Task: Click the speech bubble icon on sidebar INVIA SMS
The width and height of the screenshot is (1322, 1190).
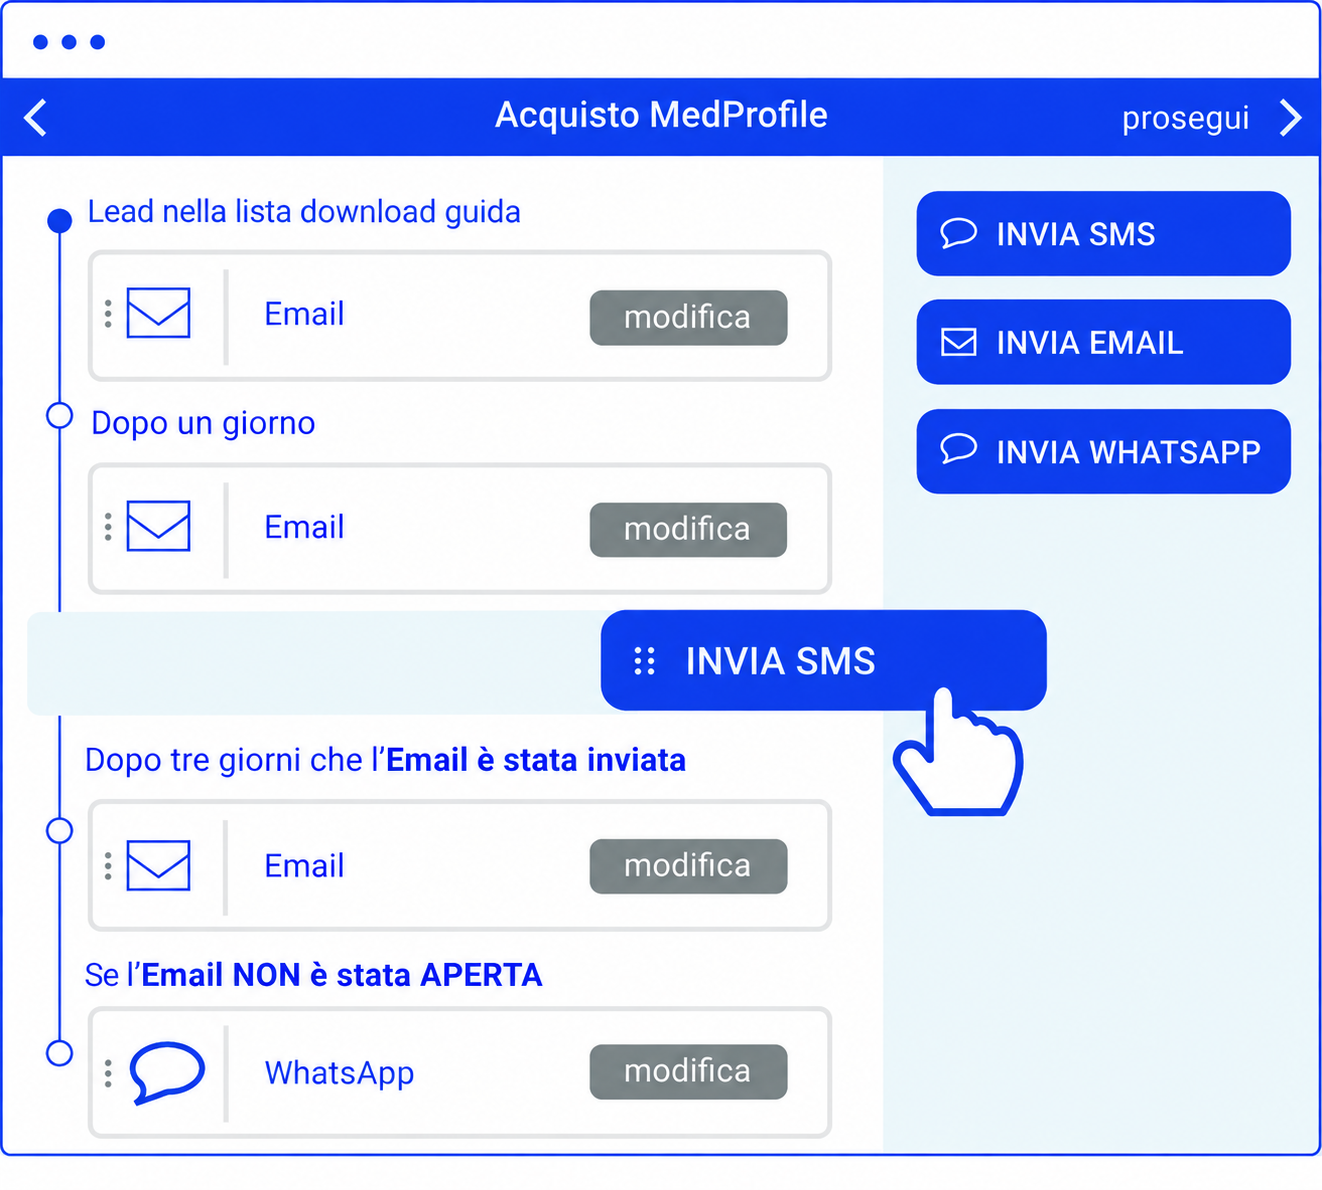Action: [x=958, y=233]
